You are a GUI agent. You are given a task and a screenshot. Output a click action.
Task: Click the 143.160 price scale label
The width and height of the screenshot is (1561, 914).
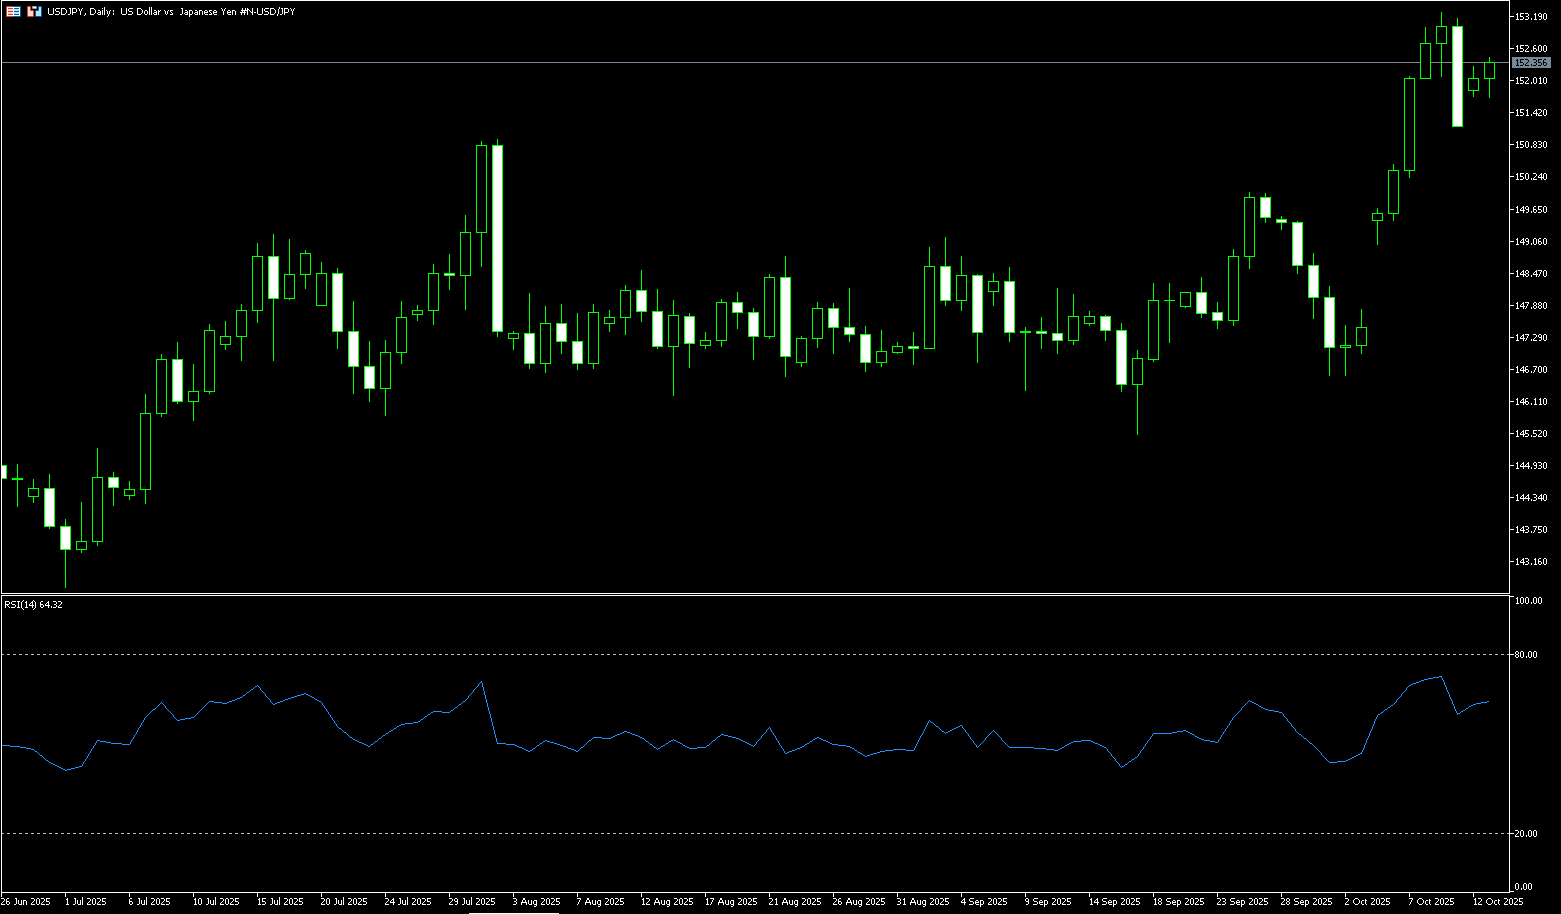(1531, 562)
